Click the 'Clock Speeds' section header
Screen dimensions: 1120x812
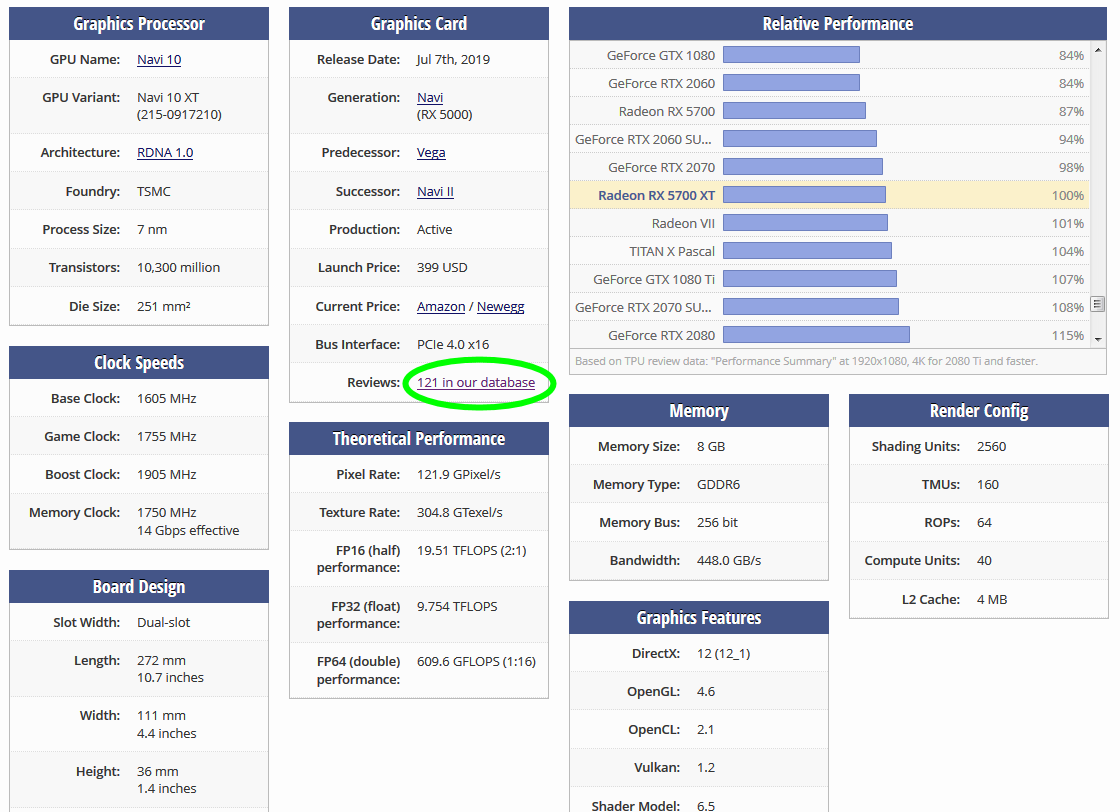pyautogui.click(x=139, y=363)
